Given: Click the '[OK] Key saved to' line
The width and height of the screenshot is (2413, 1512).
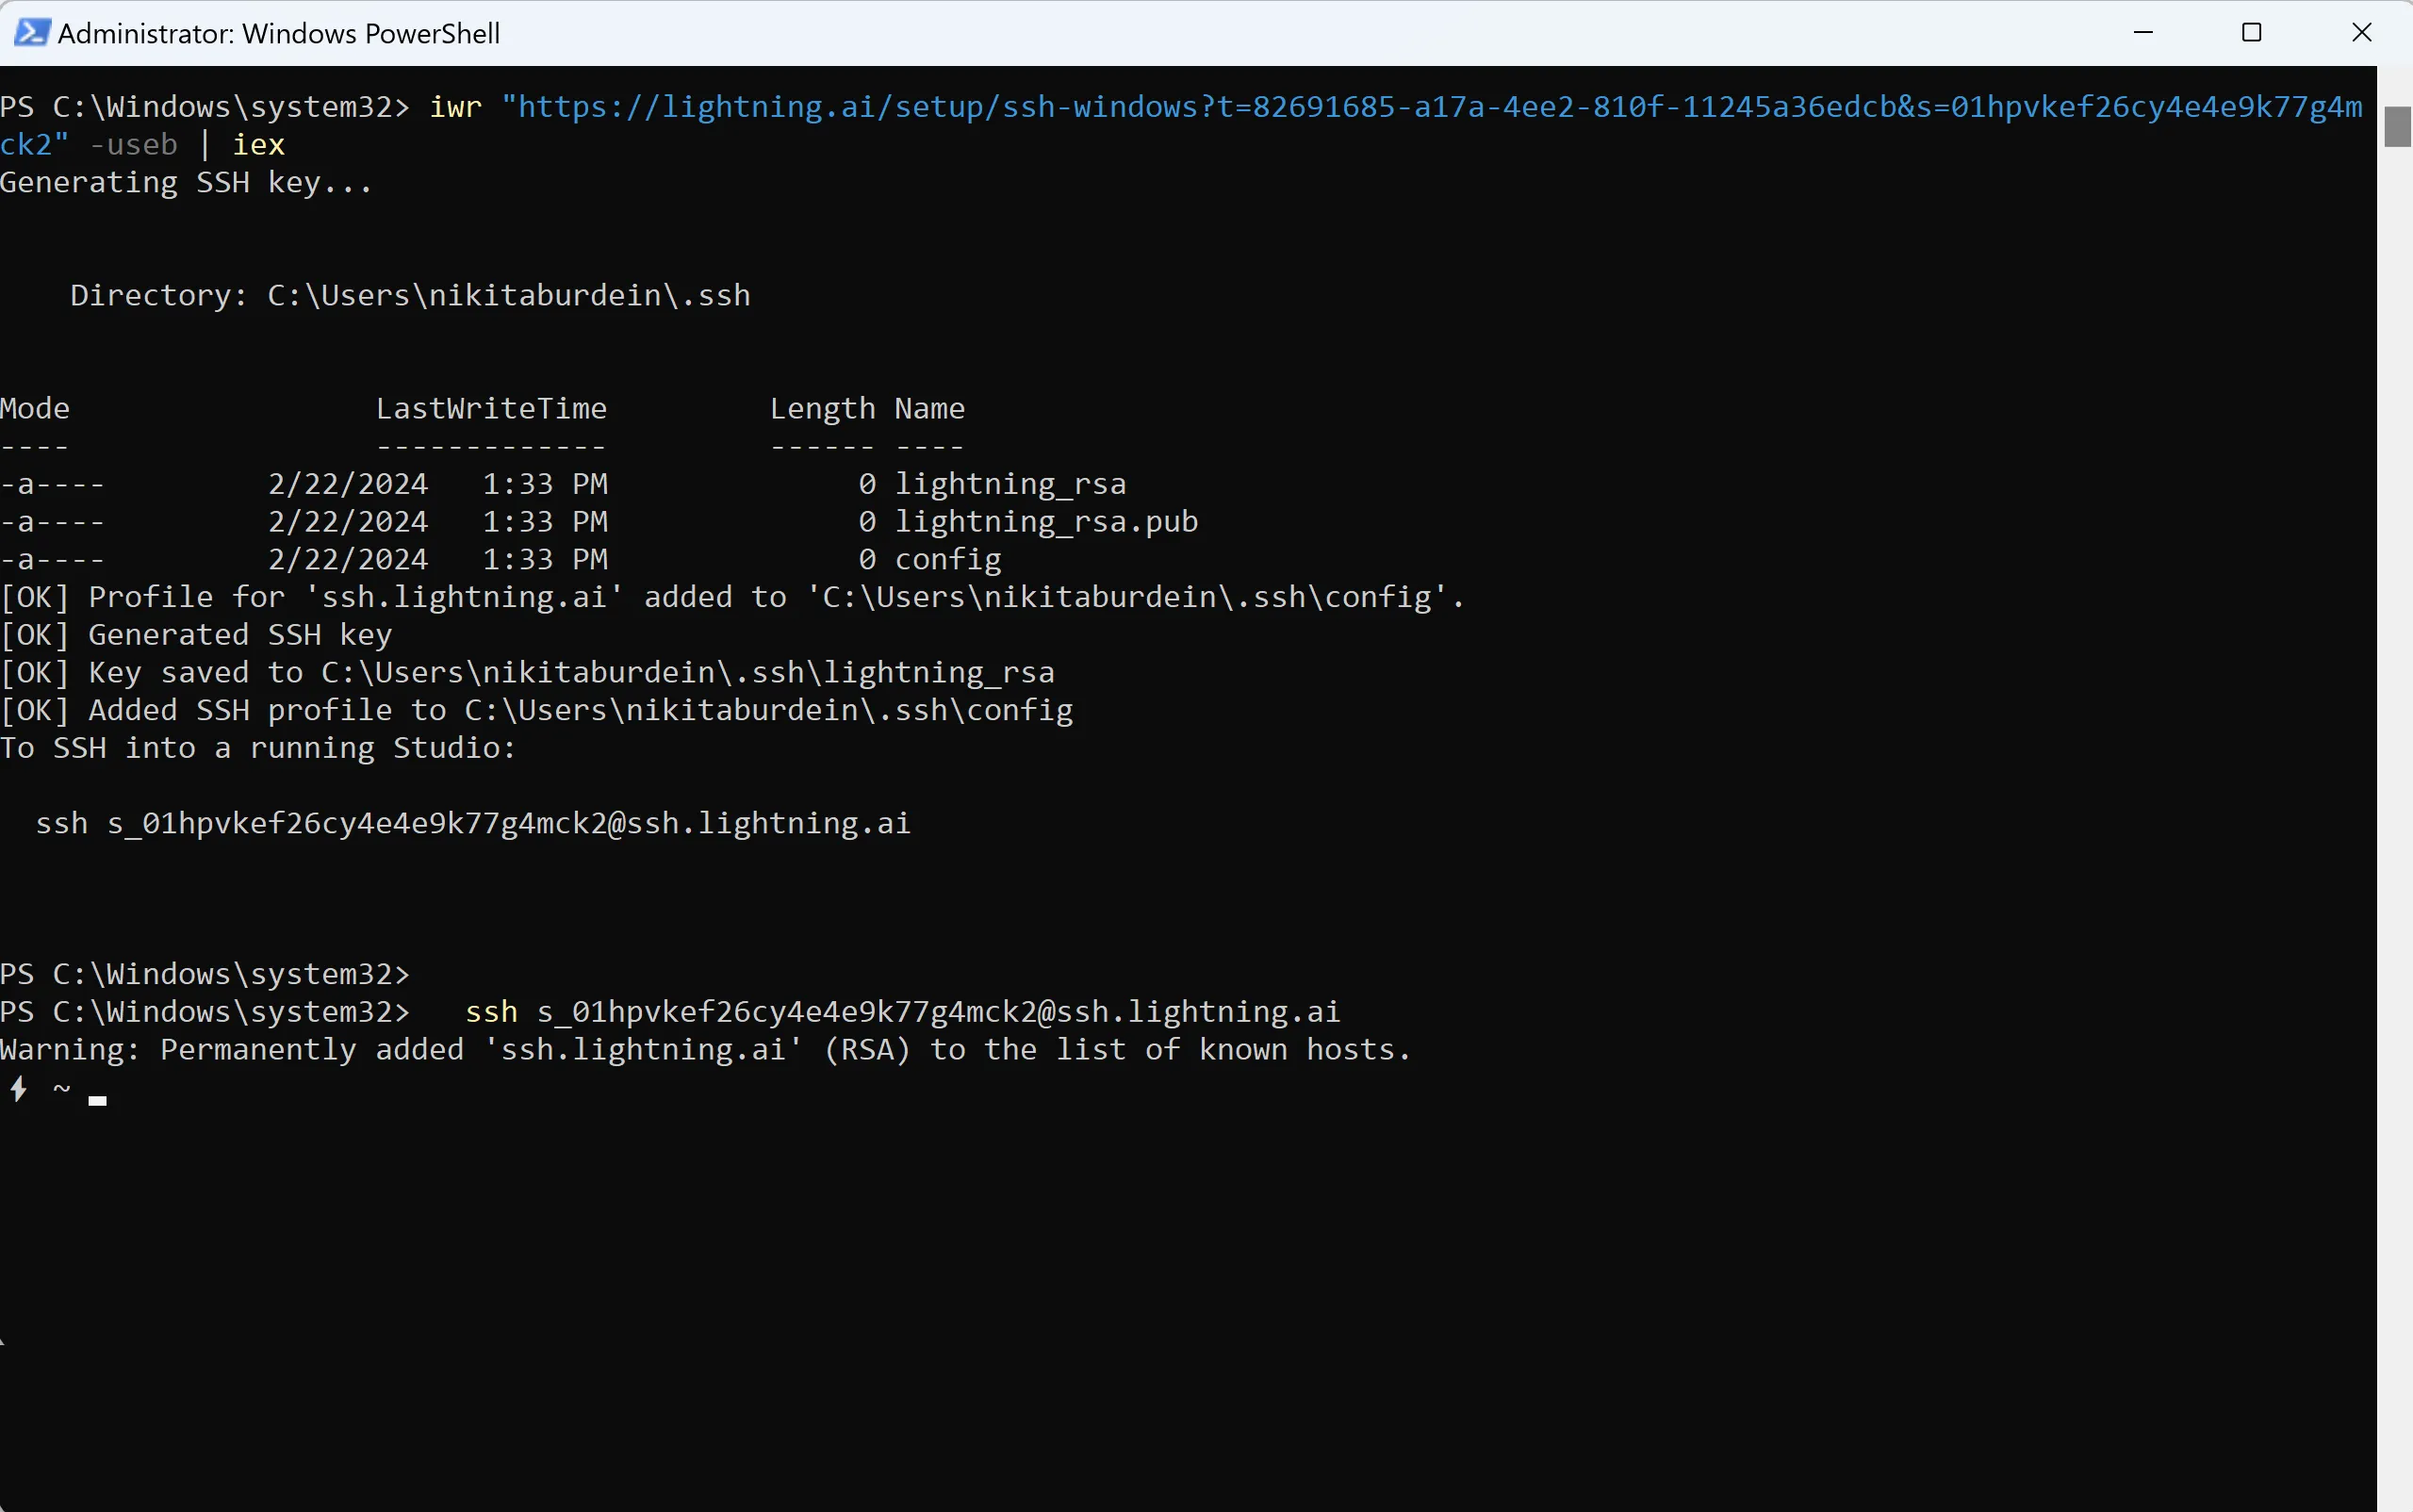Looking at the screenshot, I should 527,673.
